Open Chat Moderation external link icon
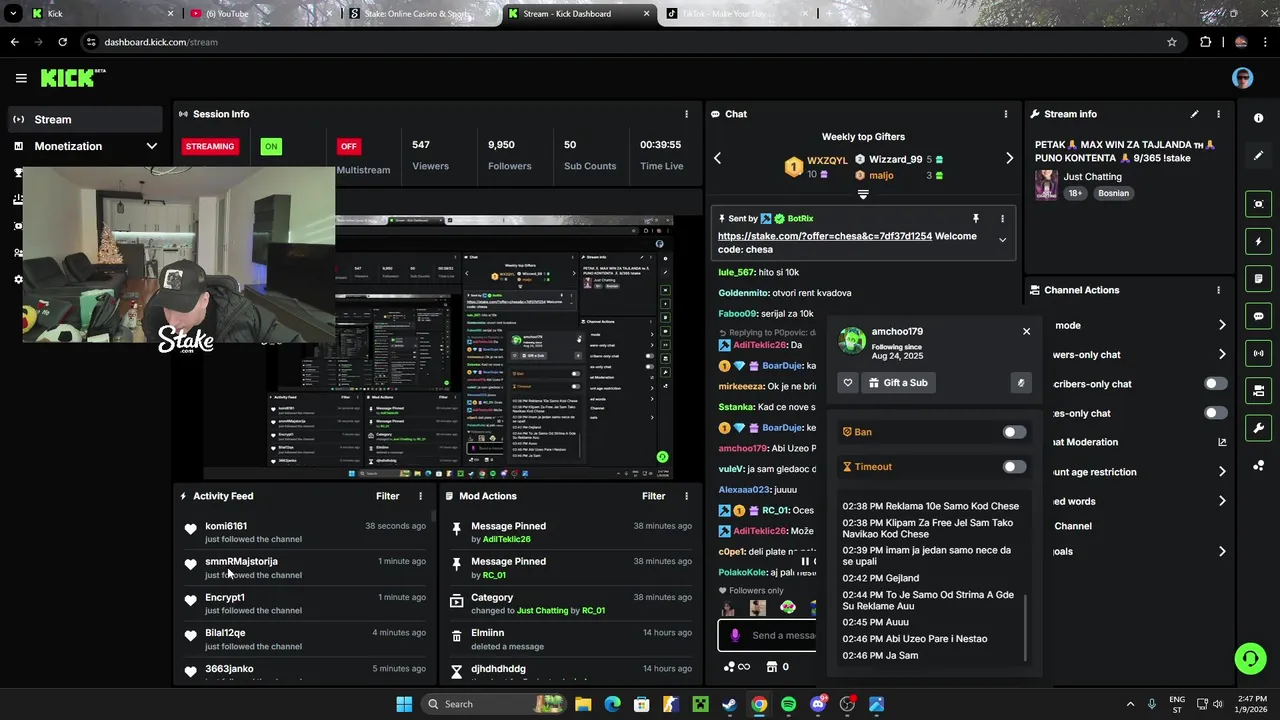 (1221, 442)
